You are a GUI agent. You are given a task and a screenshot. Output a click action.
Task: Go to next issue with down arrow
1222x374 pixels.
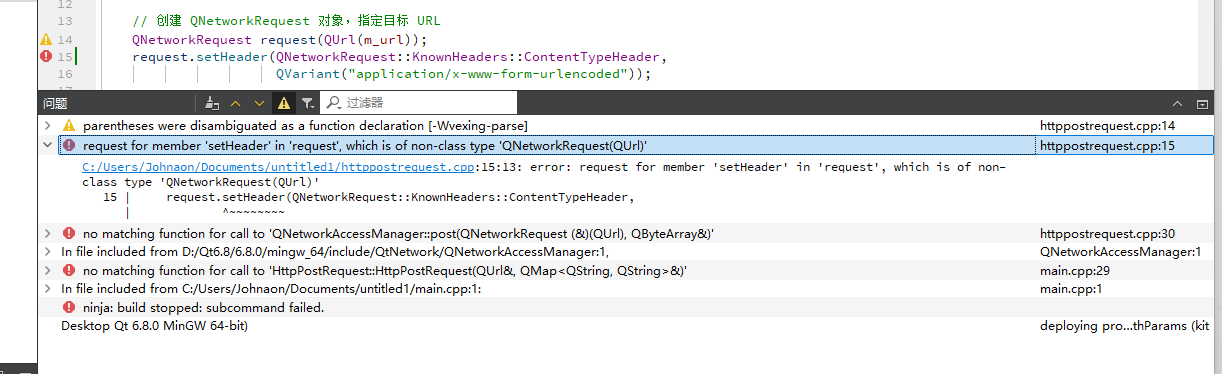tap(260, 102)
